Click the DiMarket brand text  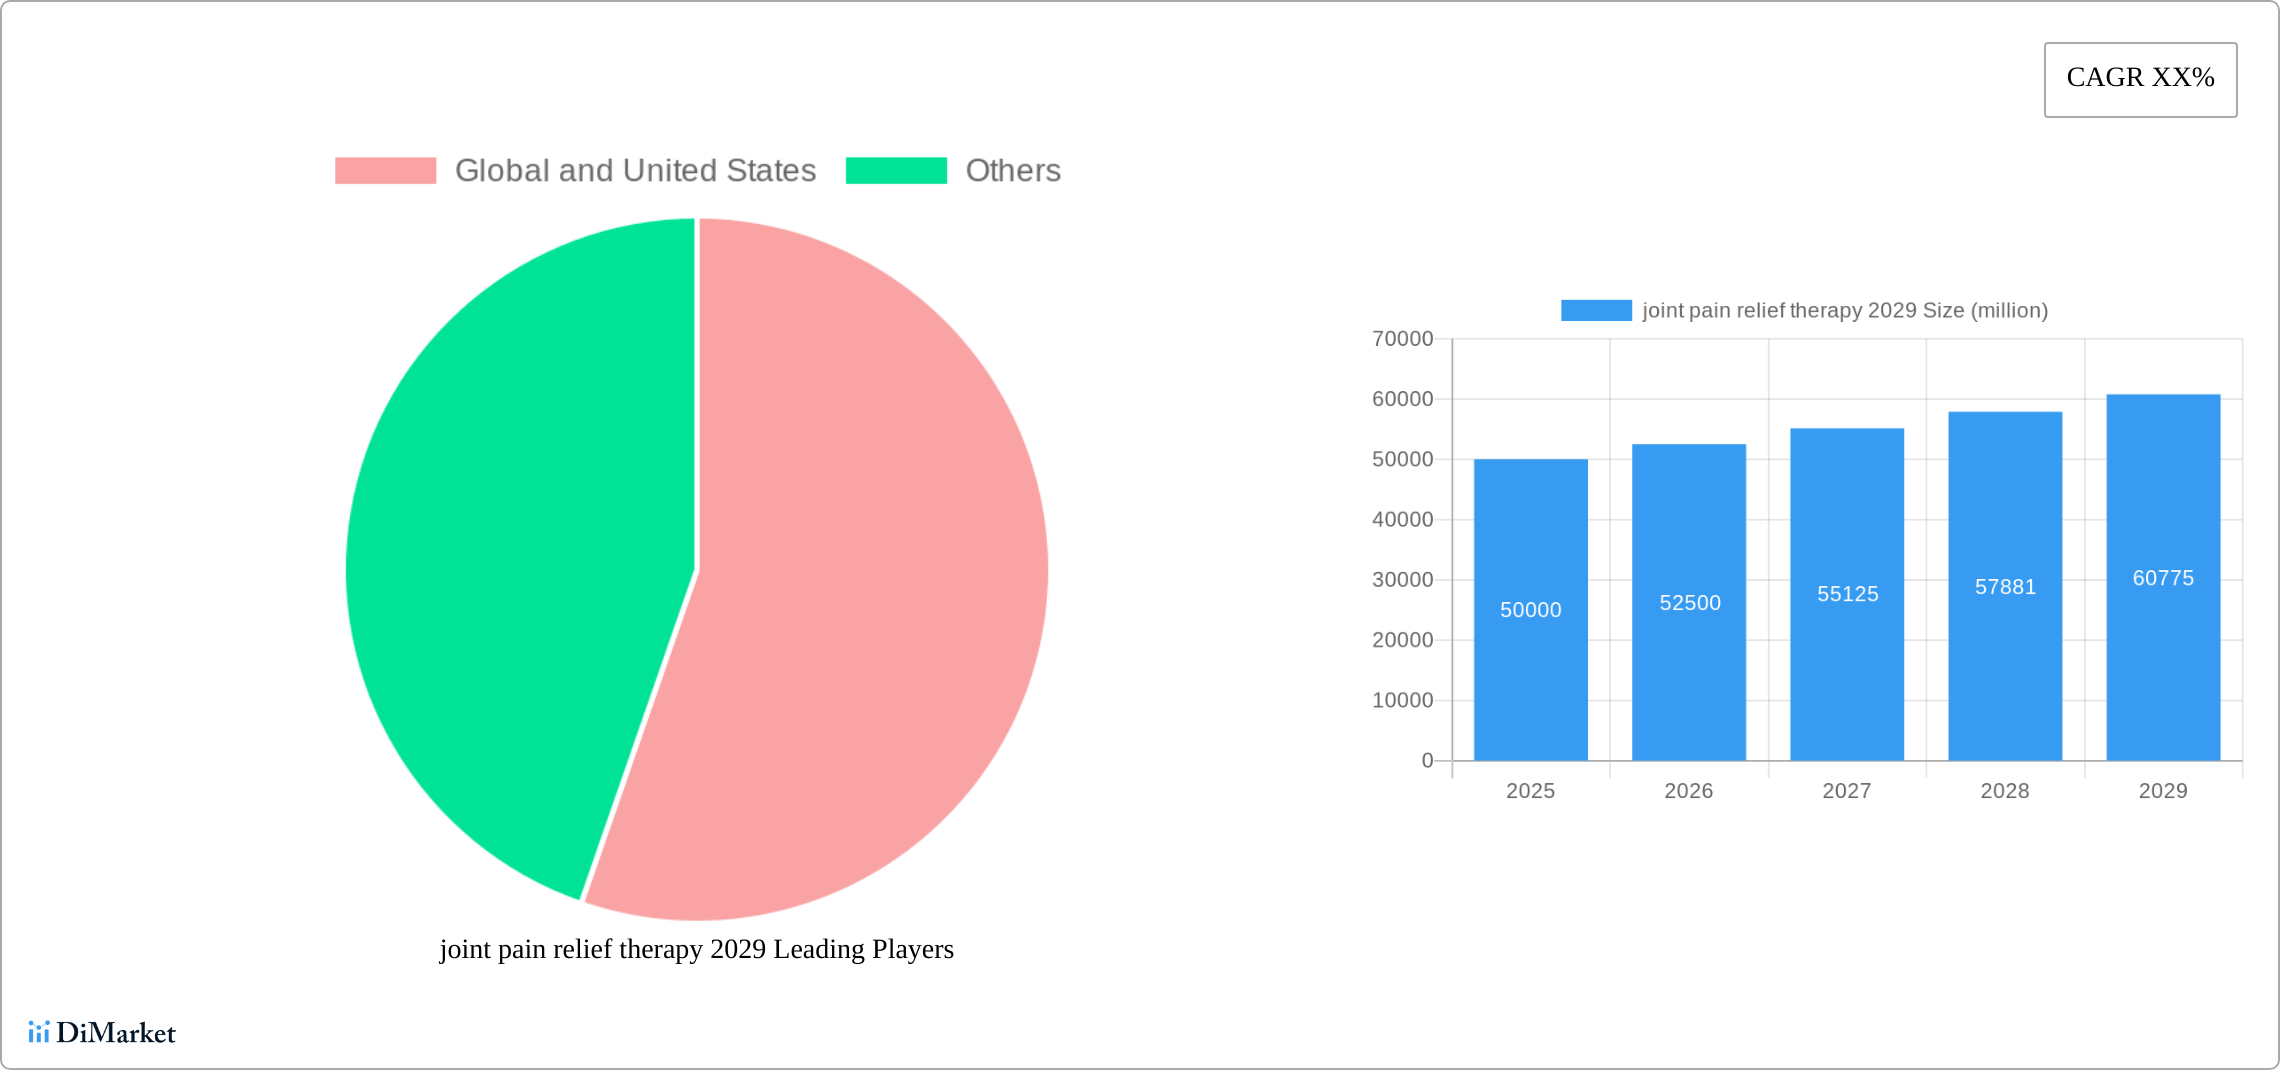coord(116,1032)
